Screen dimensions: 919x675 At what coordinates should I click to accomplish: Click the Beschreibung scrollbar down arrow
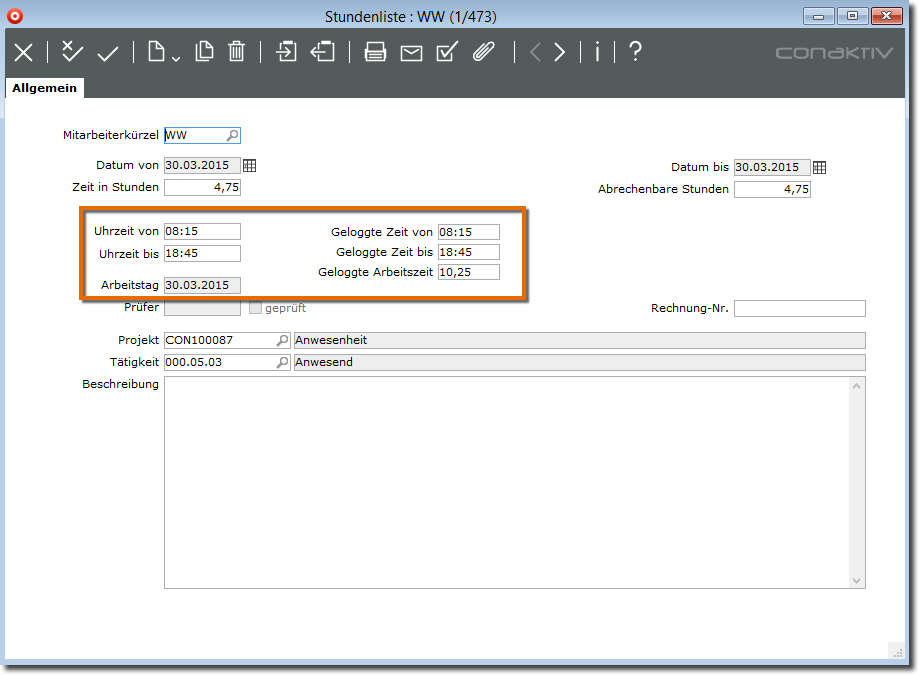857,580
